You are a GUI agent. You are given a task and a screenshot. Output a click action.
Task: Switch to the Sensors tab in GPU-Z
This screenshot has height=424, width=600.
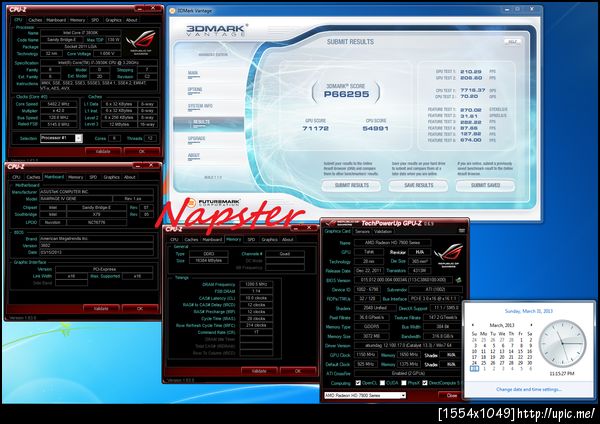pos(362,231)
